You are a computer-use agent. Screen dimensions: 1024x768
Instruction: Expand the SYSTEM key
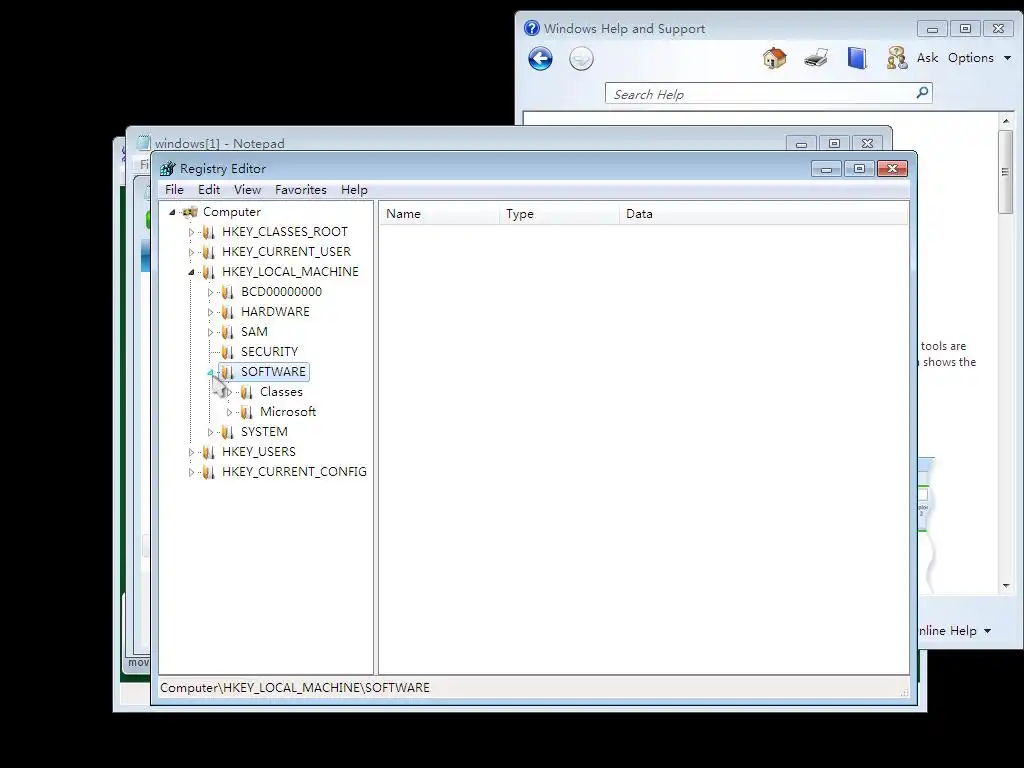tap(210, 432)
